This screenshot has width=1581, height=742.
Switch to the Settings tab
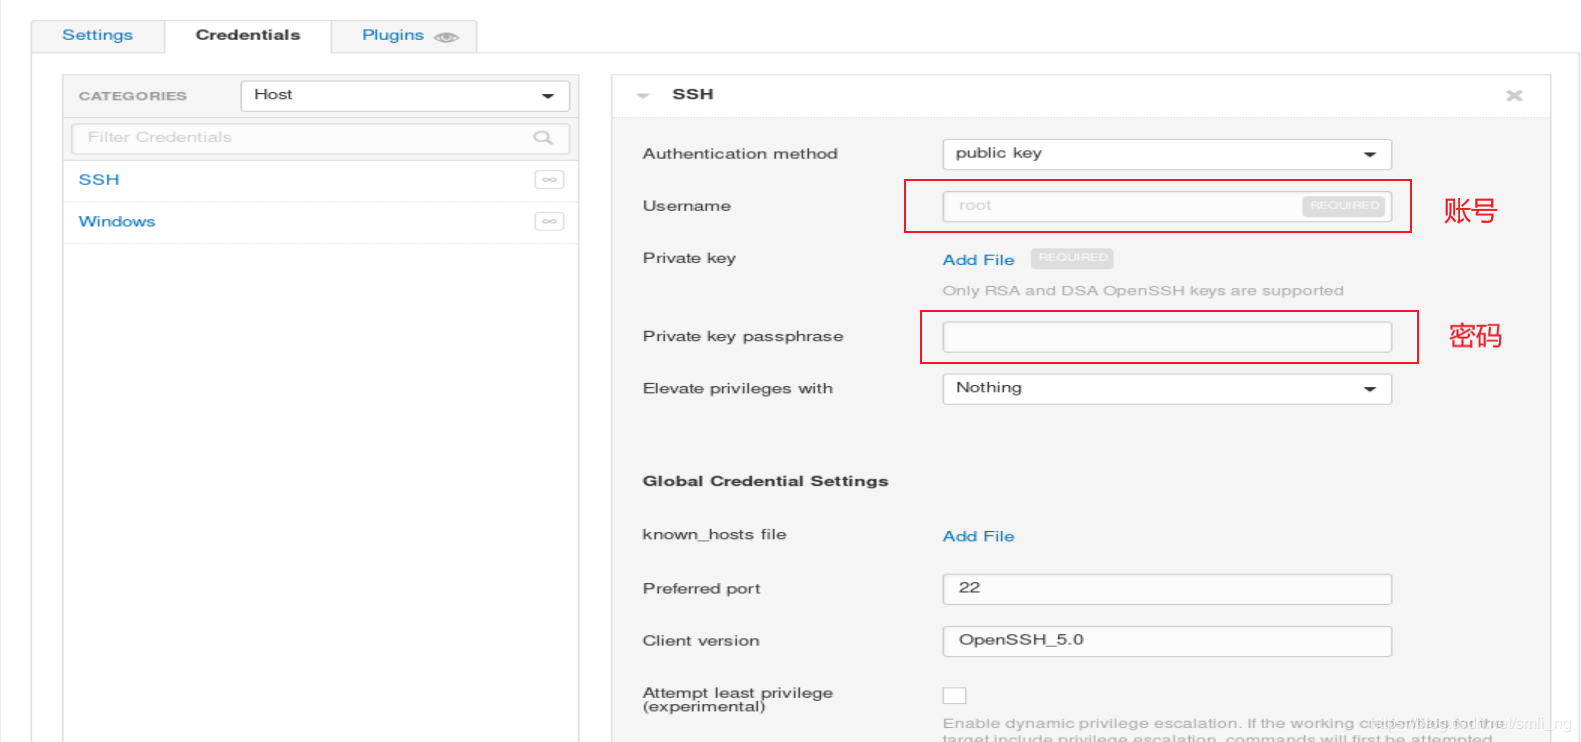97,35
